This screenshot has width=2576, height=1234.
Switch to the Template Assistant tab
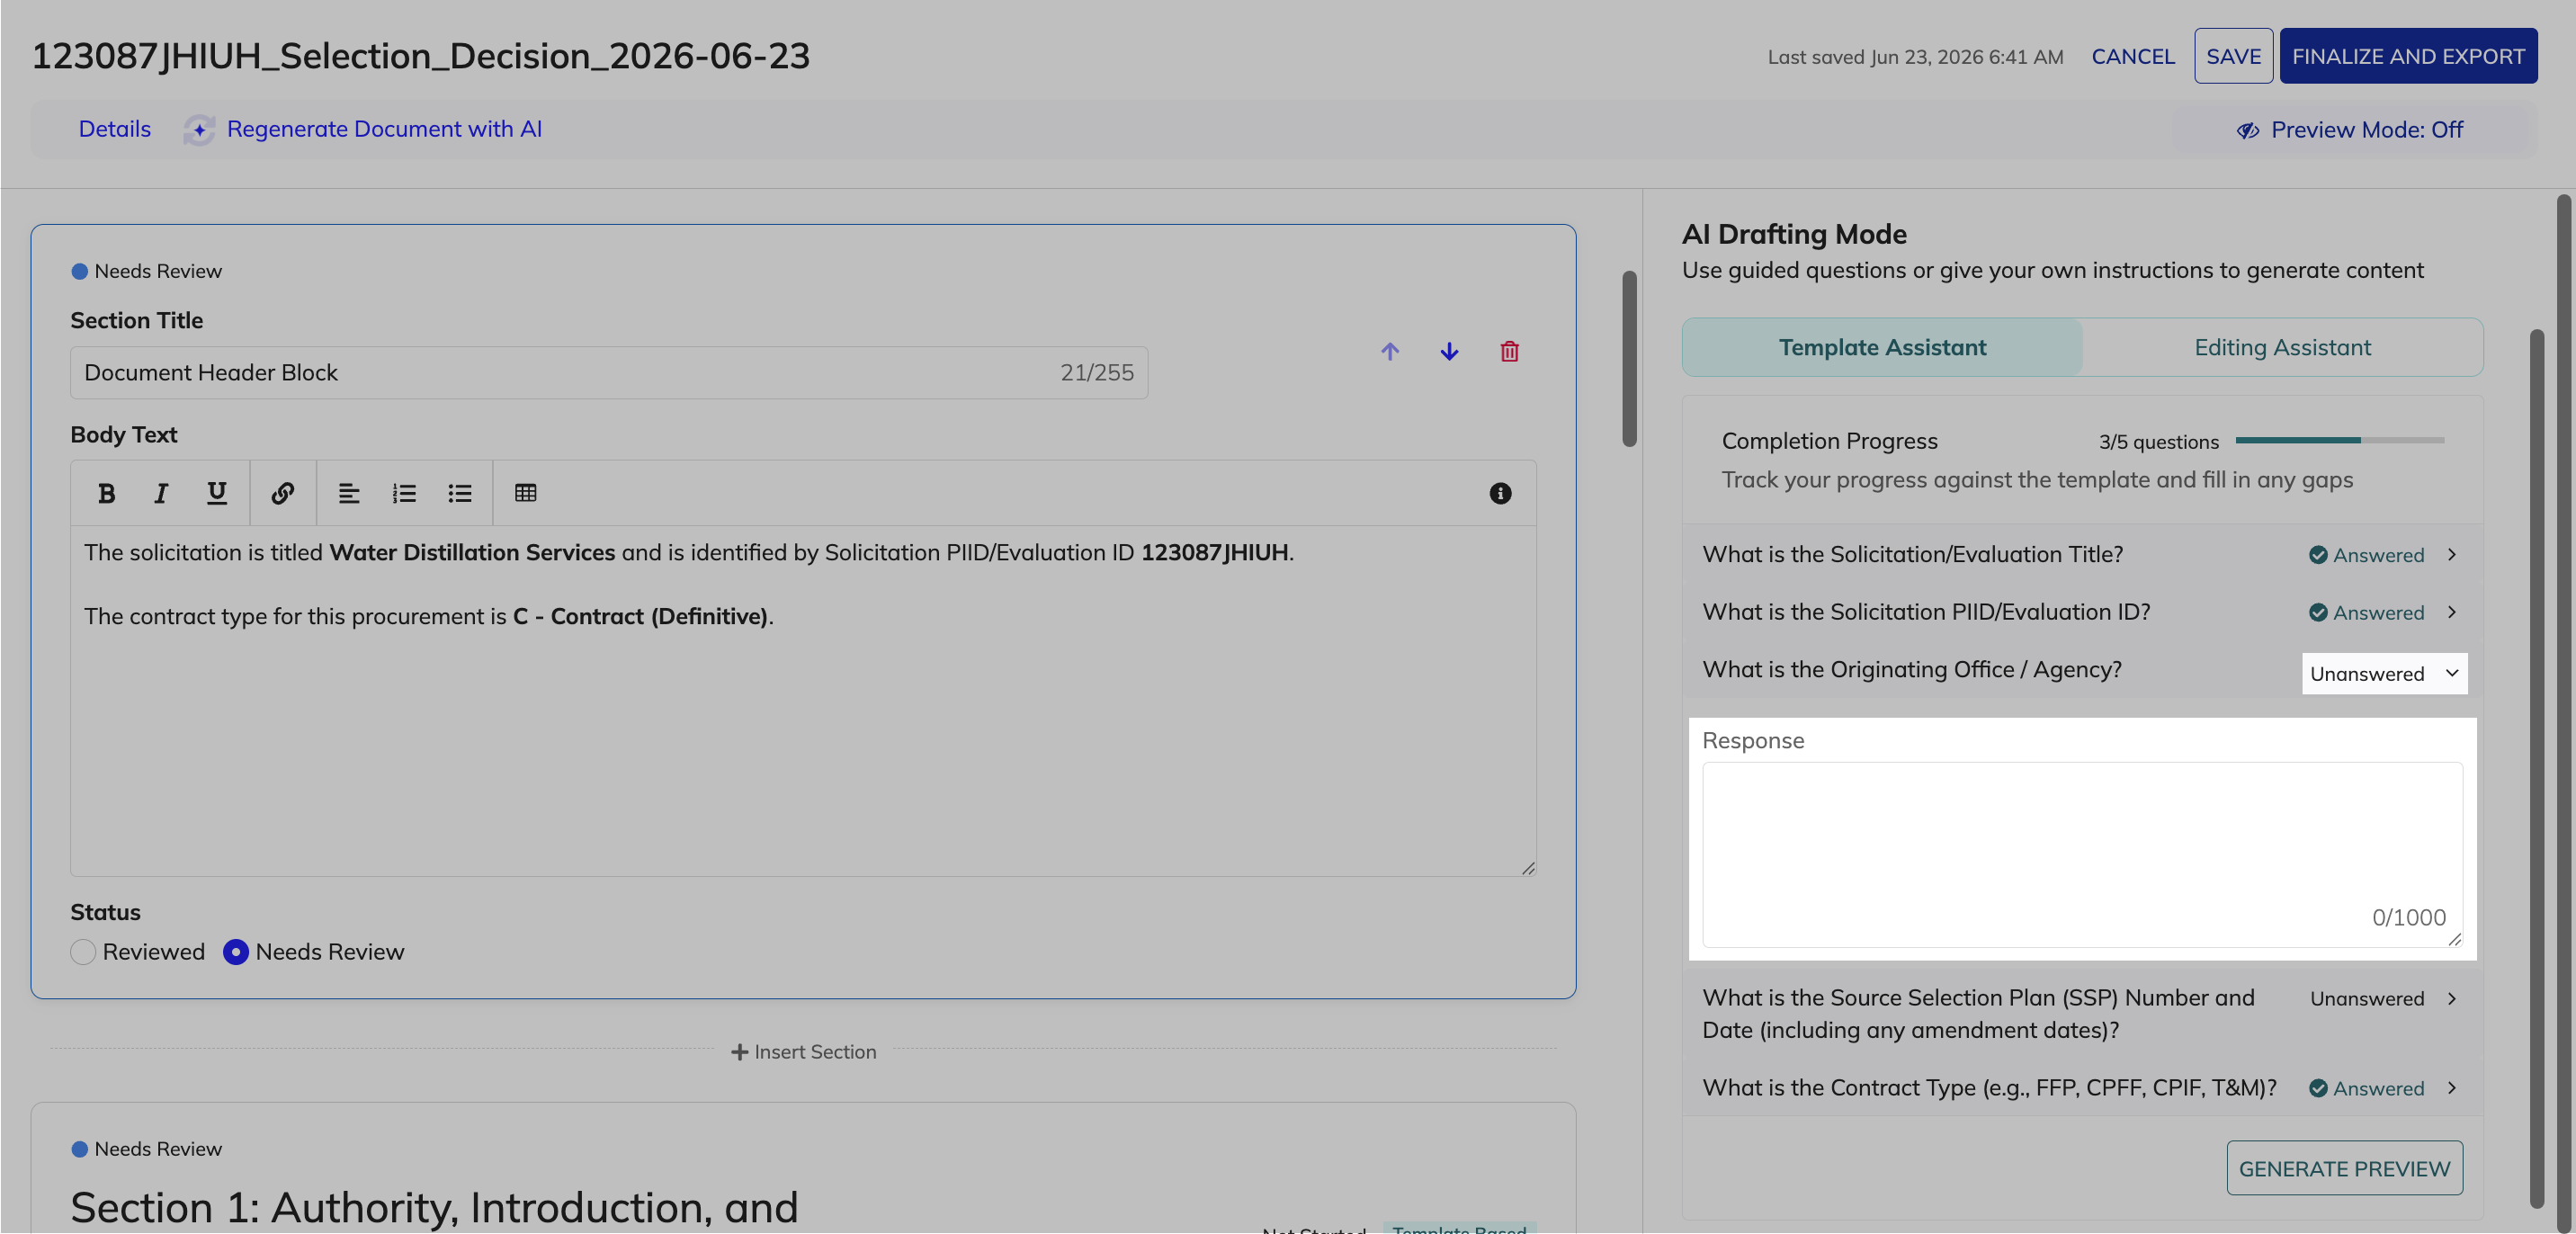tap(1882, 347)
